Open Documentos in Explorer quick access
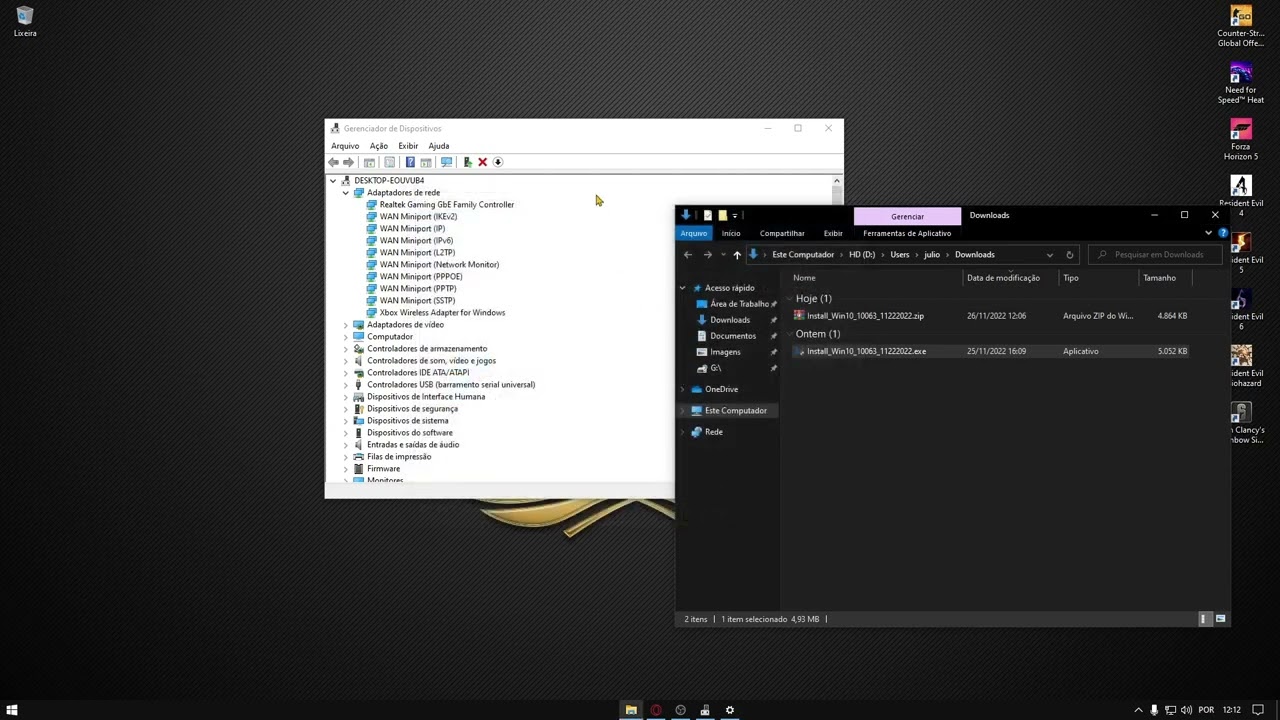The image size is (1280, 720). (733, 336)
